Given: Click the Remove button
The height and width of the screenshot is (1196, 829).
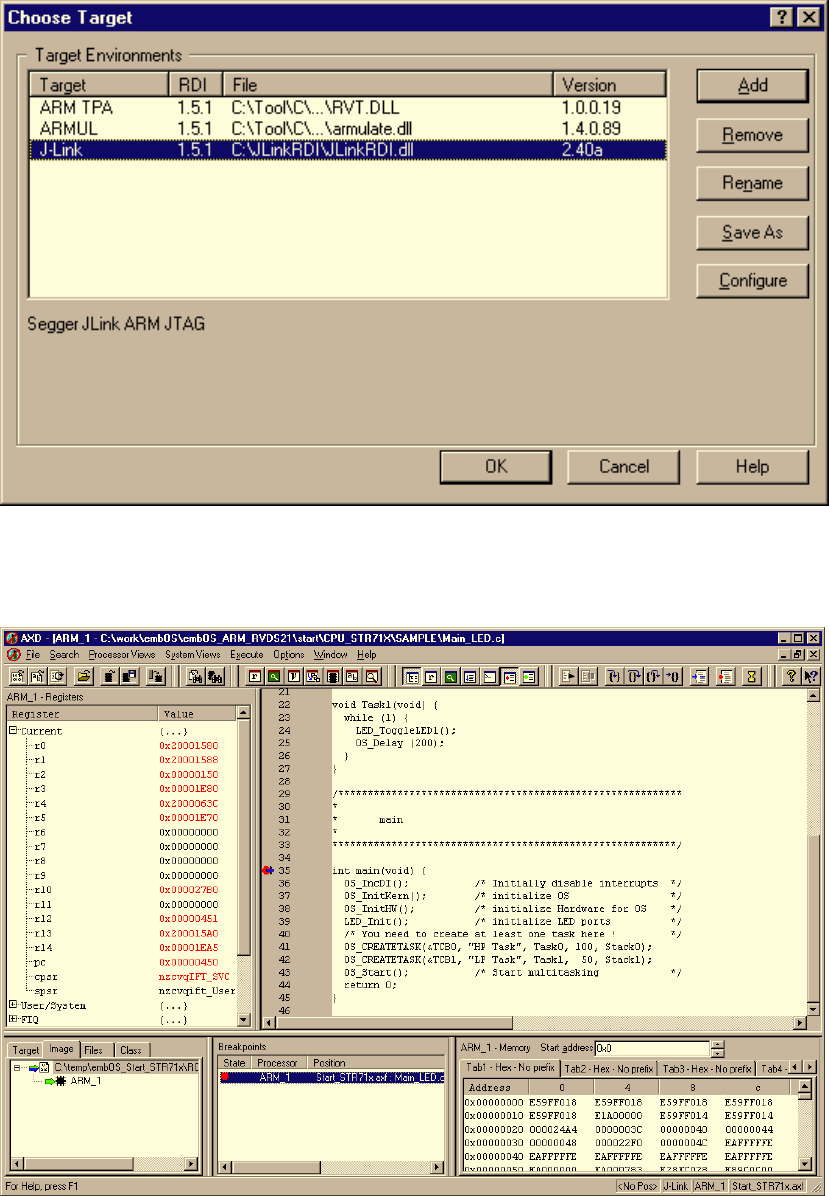Looking at the screenshot, I should pos(752,135).
